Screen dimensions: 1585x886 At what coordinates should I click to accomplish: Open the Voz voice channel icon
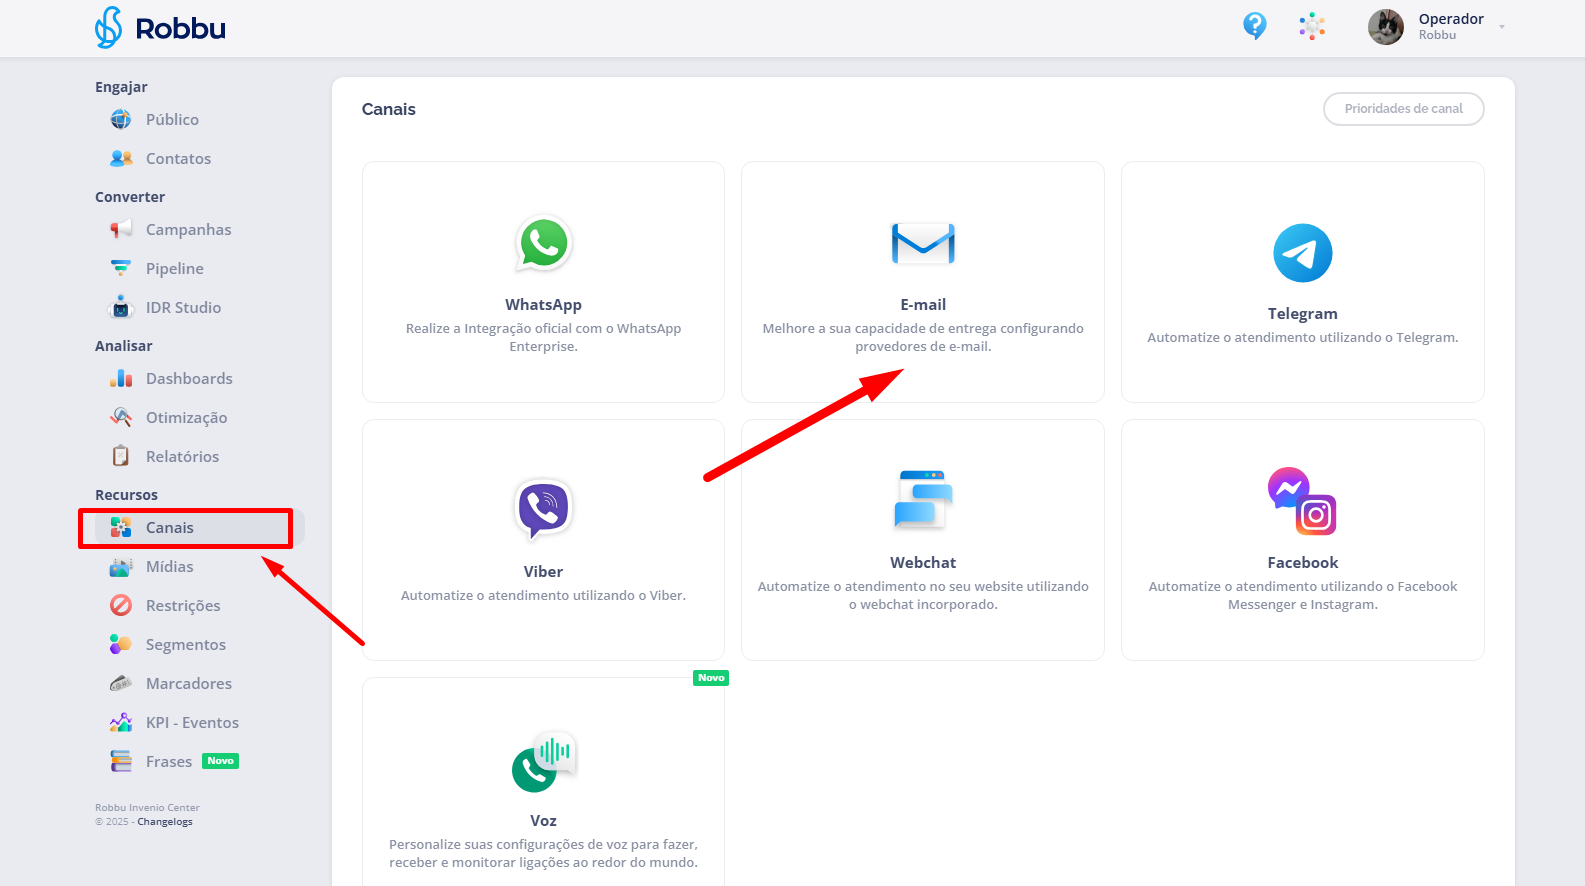tap(543, 762)
